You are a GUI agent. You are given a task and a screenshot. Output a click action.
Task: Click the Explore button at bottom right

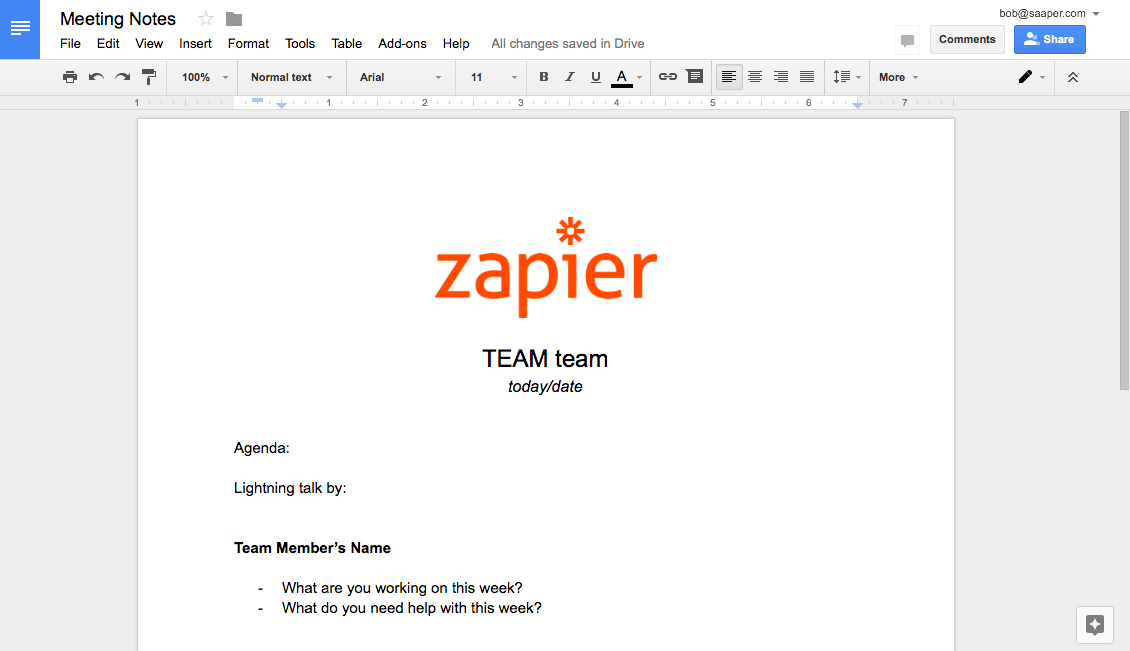pos(1095,624)
